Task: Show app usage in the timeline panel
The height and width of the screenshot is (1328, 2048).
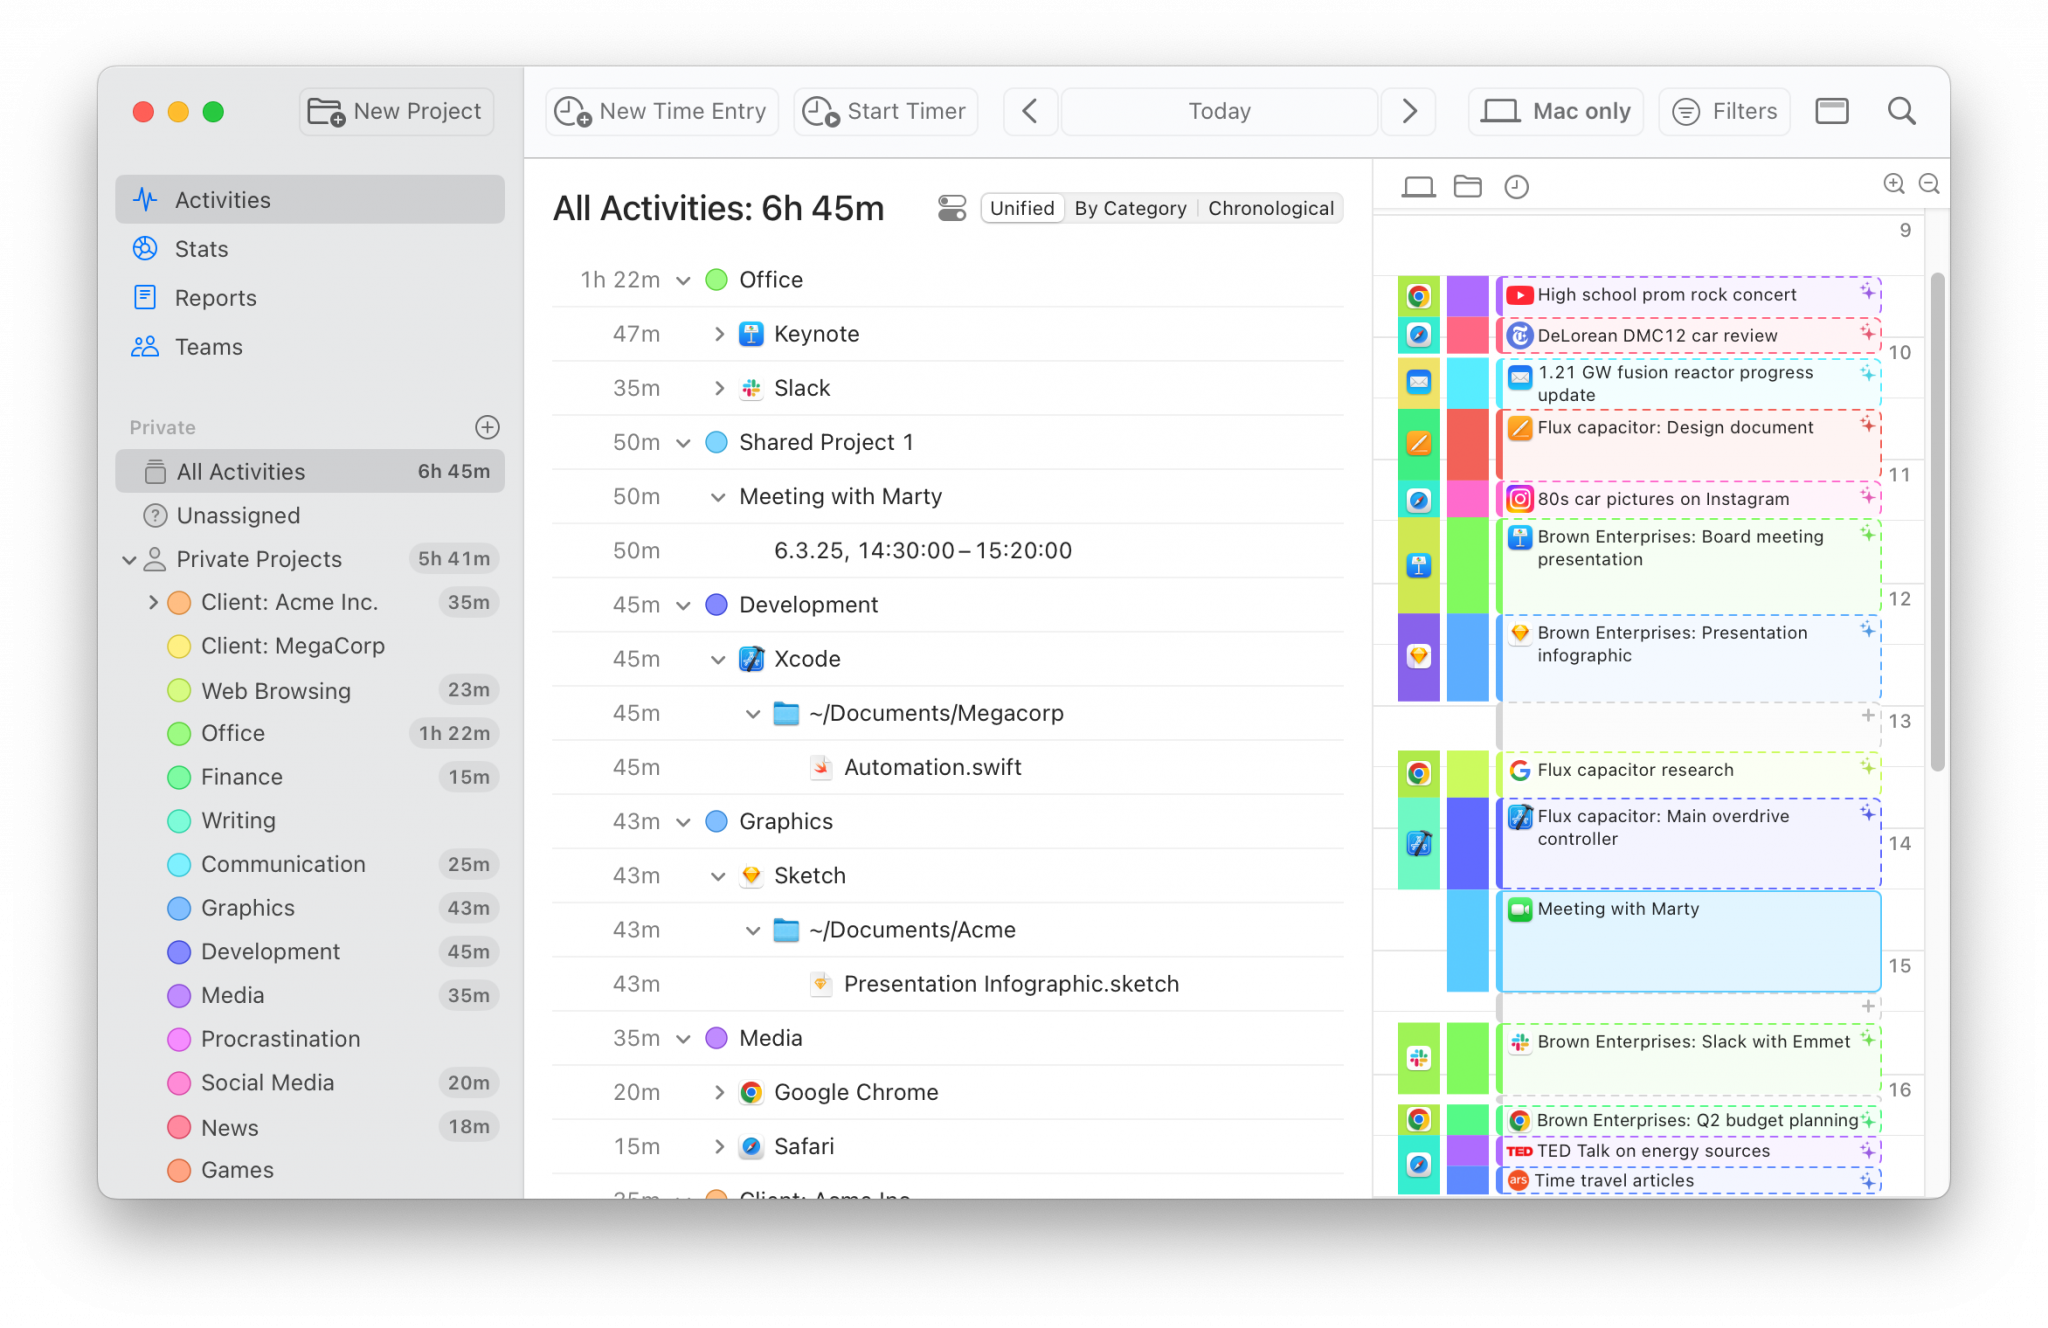Action: pos(1418,186)
